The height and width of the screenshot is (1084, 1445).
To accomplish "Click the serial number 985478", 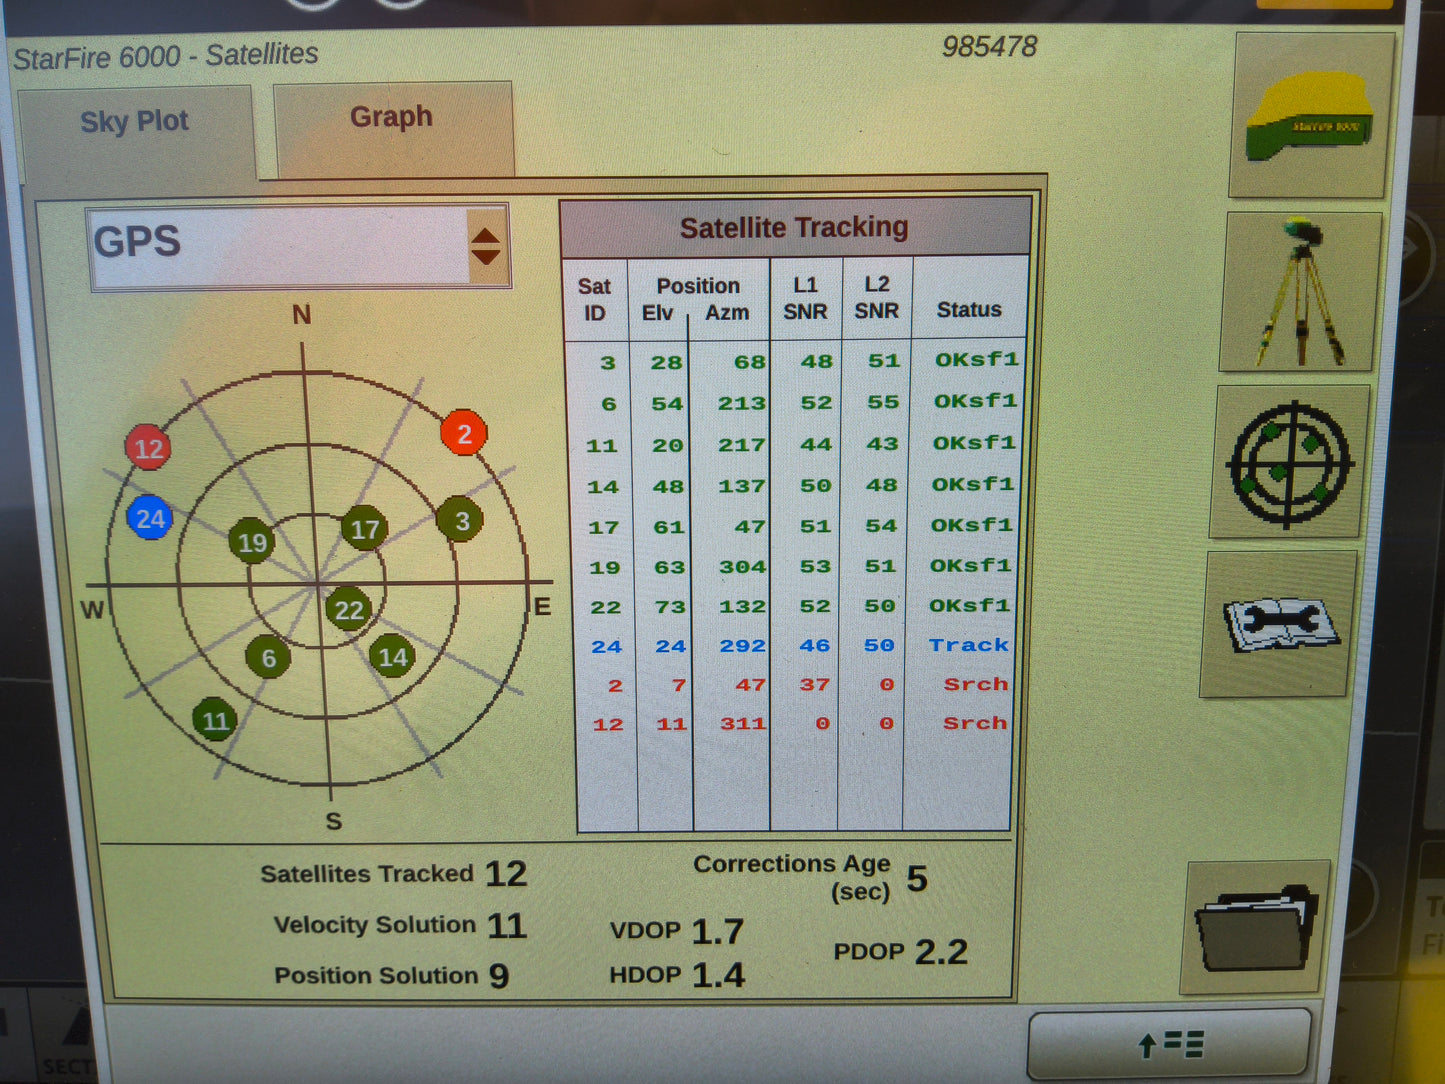I will click(989, 47).
